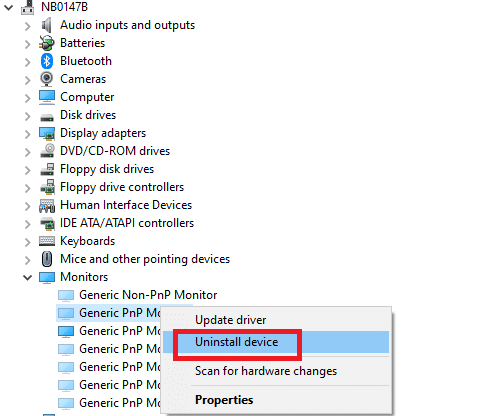
Task: Expand the Floppy disk drives node arrow
Action: click(x=27, y=170)
